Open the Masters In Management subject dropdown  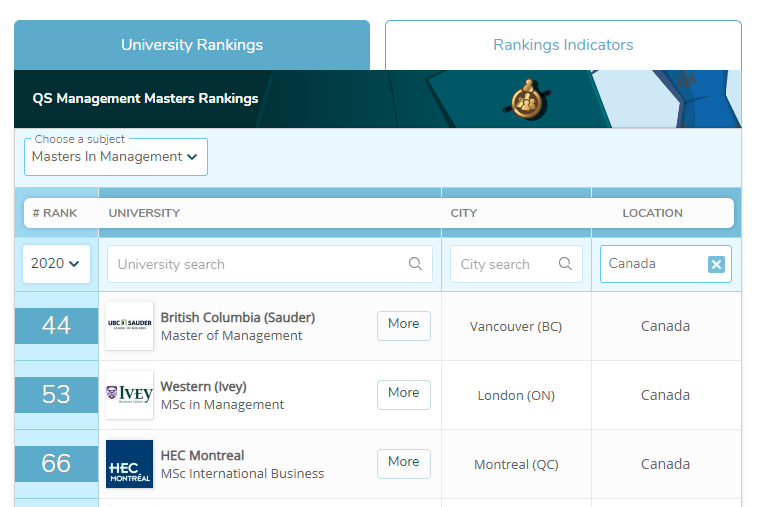tap(116, 157)
